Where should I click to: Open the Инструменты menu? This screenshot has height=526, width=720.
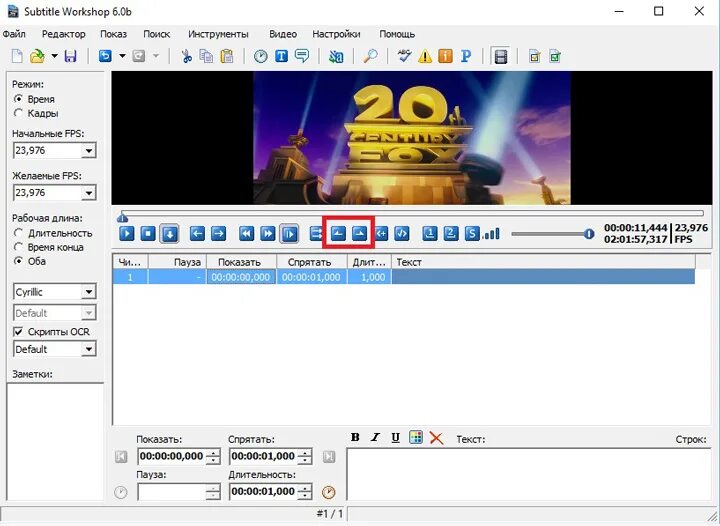click(218, 34)
